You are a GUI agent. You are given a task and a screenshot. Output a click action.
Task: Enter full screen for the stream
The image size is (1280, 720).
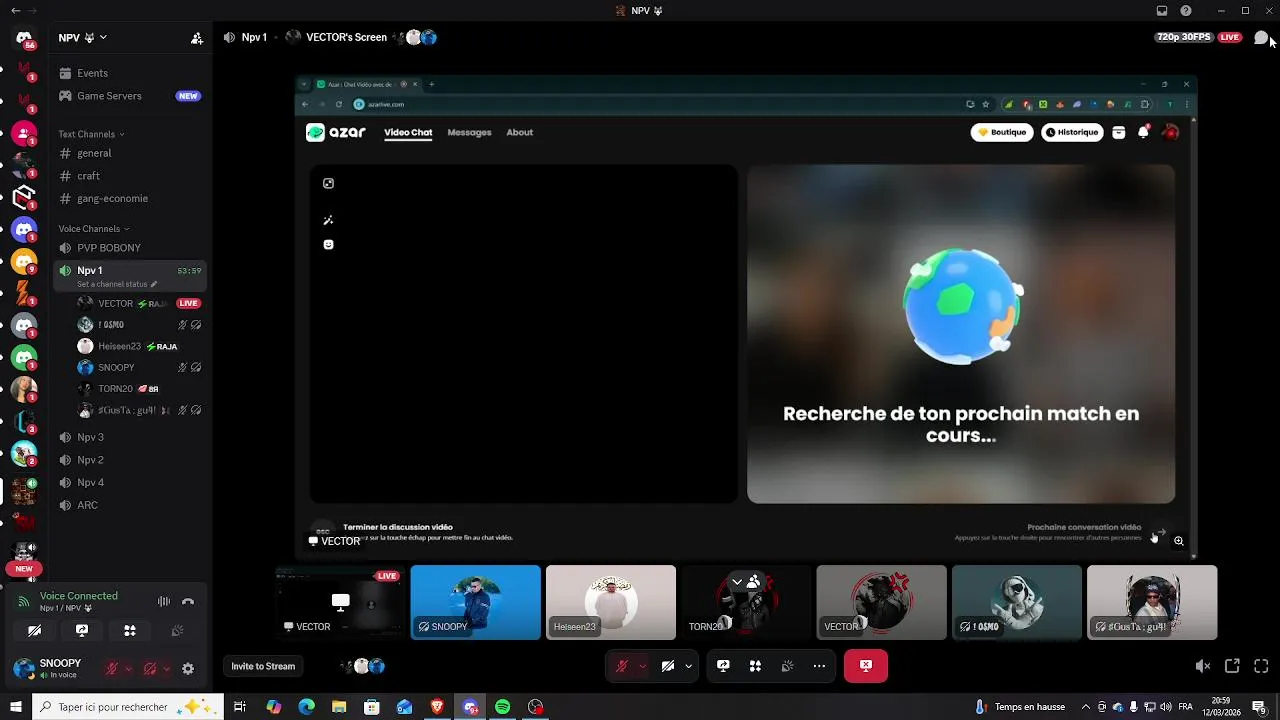(x=1261, y=666)
